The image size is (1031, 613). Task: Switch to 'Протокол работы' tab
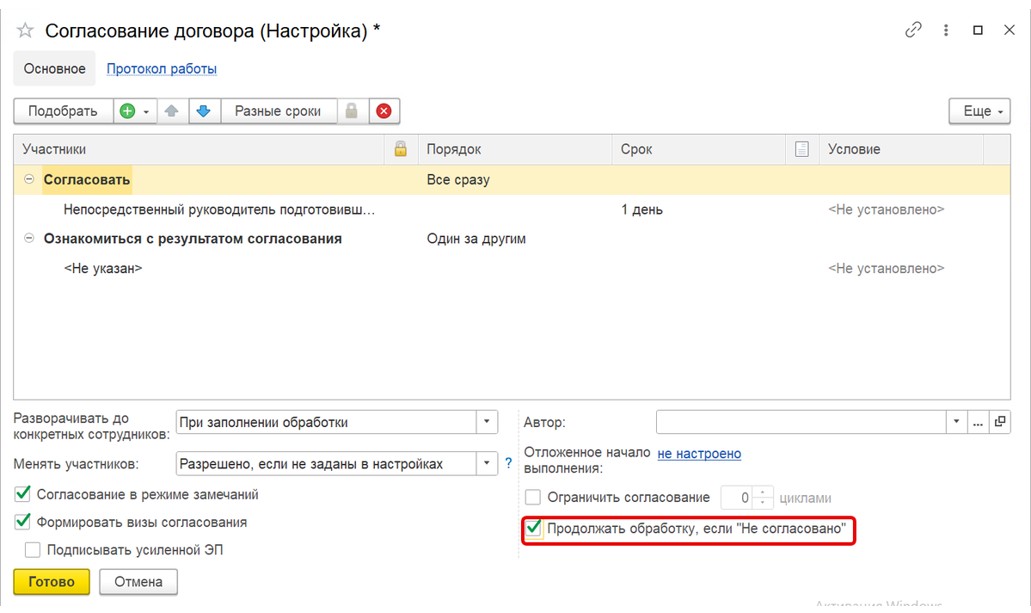pos(162,69)
